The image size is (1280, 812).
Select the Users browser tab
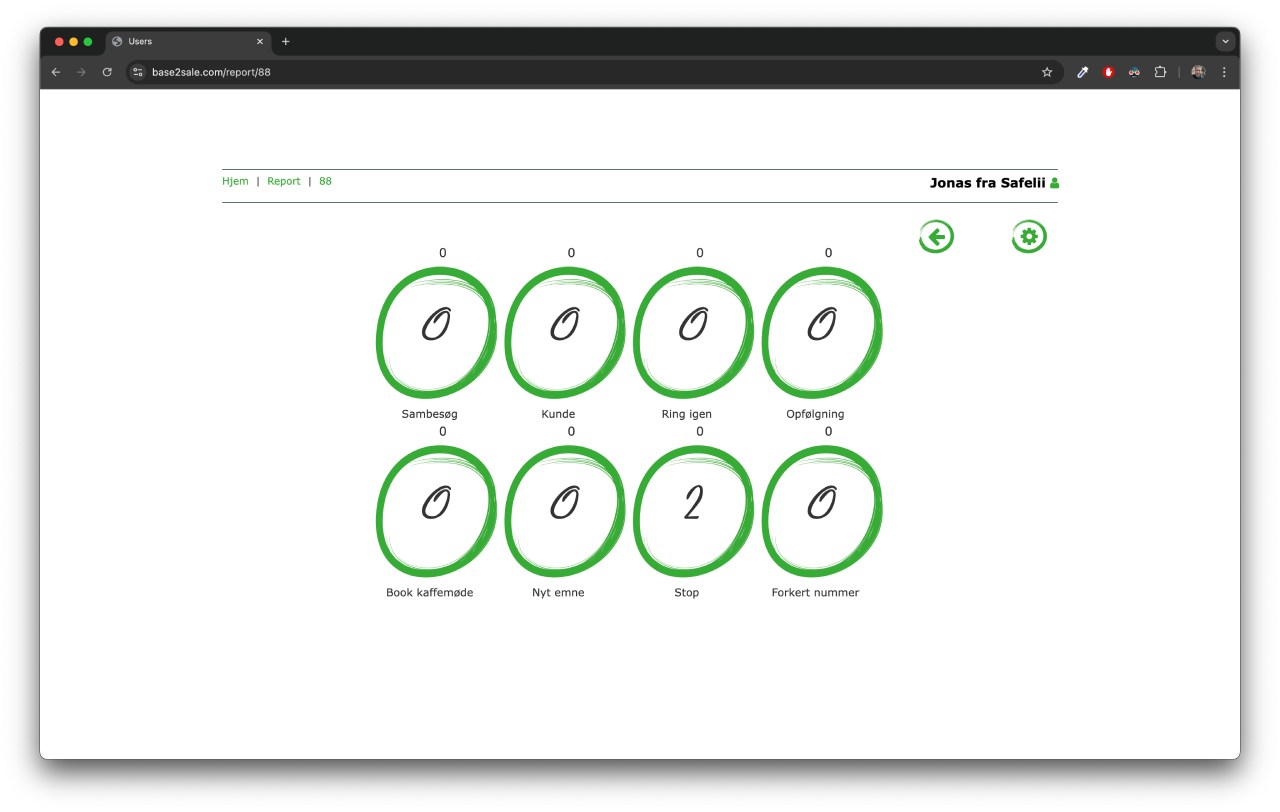pos(185,42)
